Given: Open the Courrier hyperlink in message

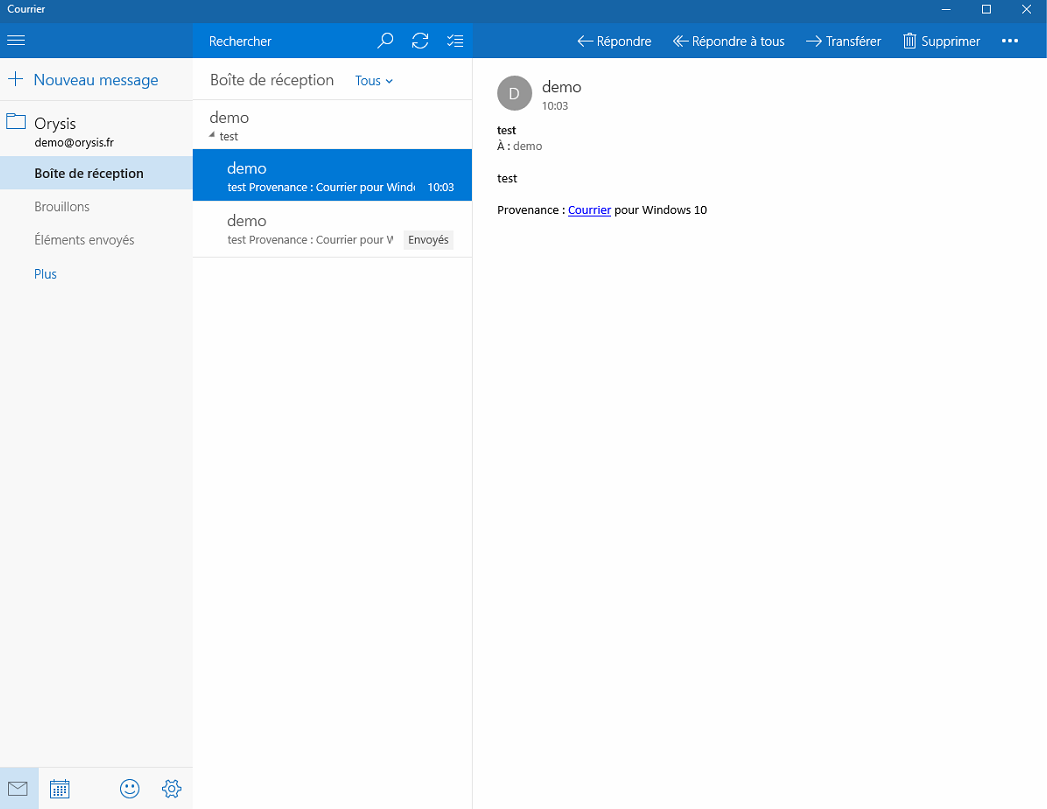Looking at the screenshot, I should click(589, 210).
